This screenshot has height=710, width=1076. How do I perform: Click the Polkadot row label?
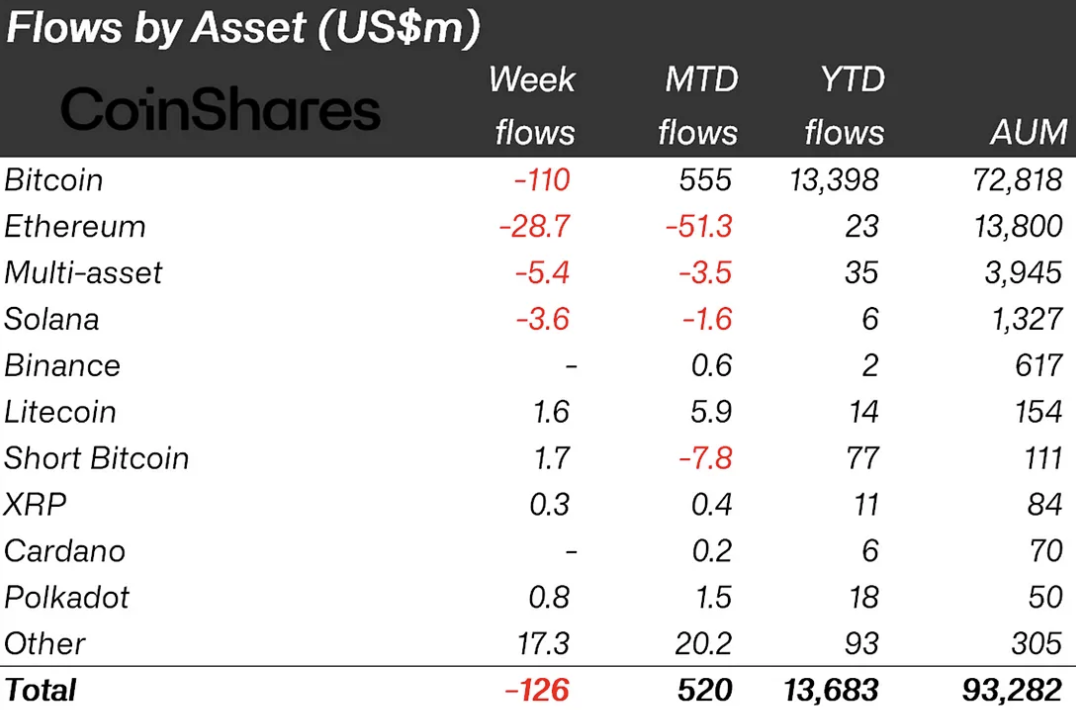coord(67,597)
